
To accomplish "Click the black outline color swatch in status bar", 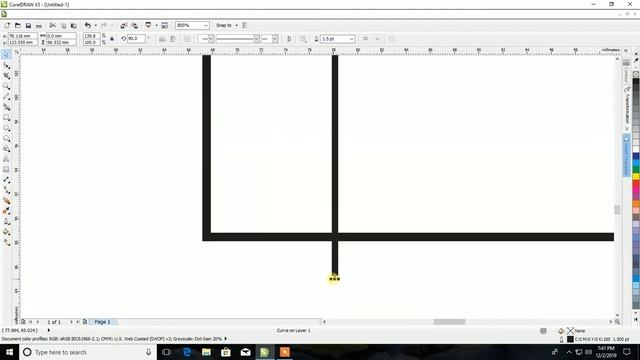I will 570,339.
